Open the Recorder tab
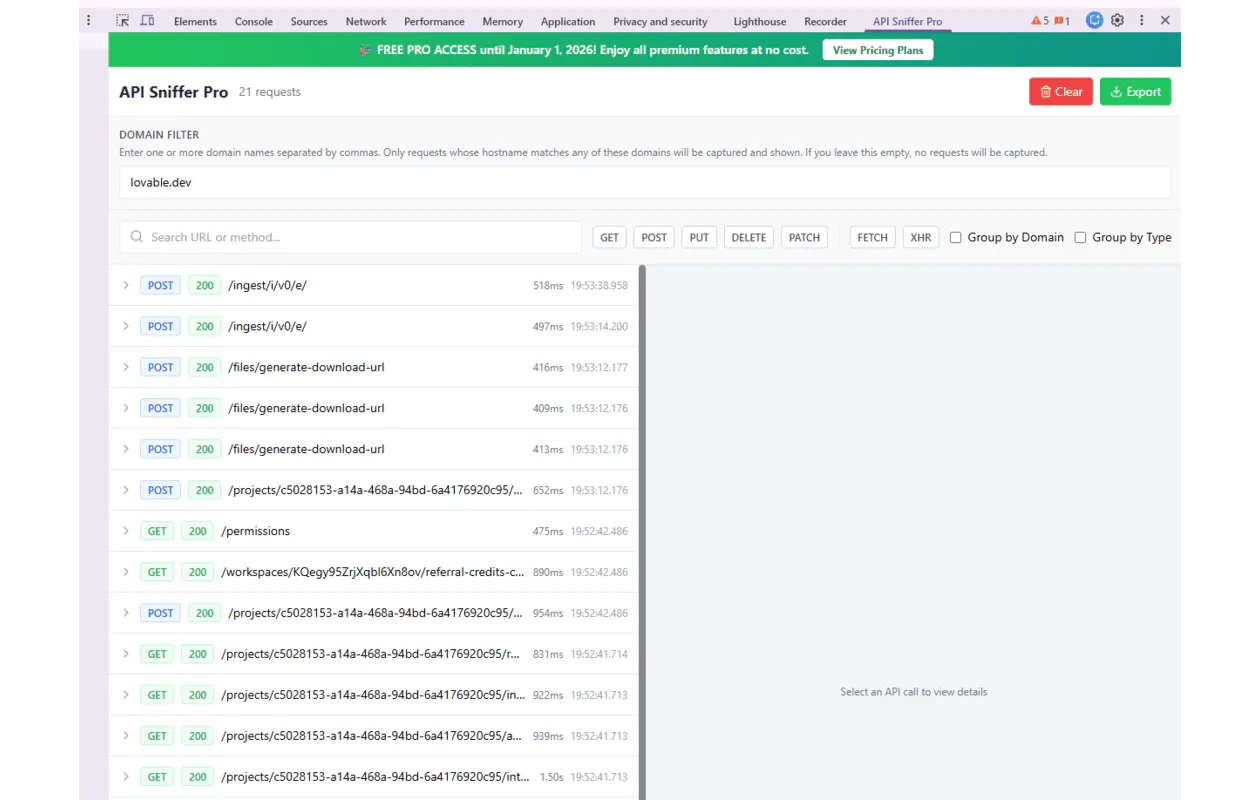This screenshot has width=1260, height=800. coord(825,21)
